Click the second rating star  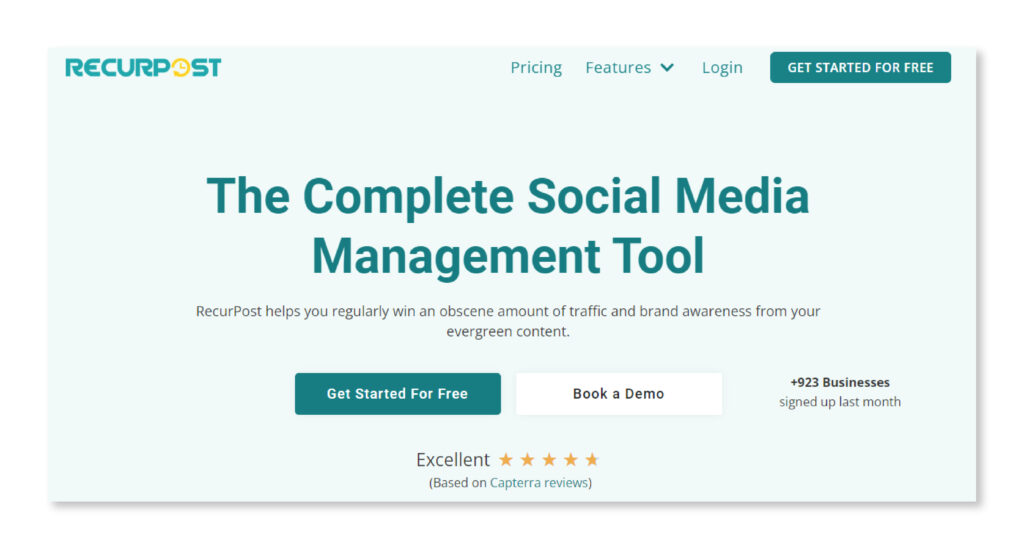[x=527, y=460]
